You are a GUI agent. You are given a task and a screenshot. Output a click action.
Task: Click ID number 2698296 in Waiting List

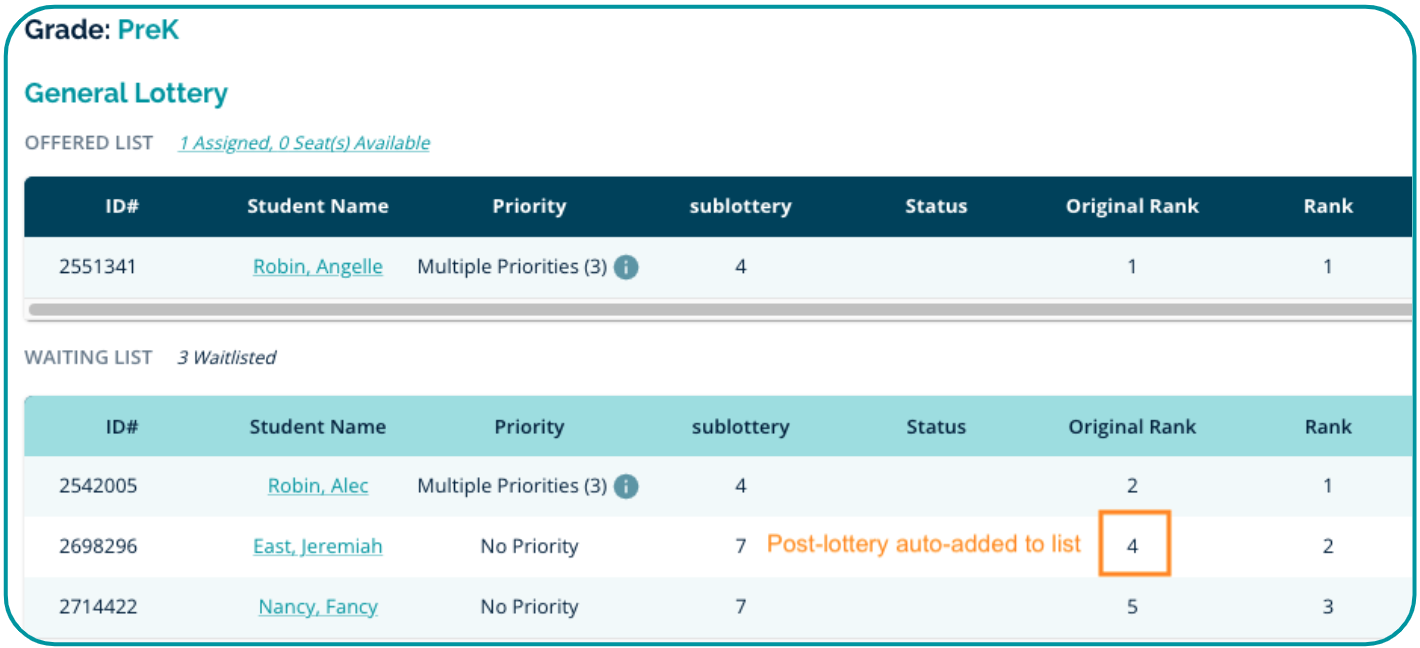coord(98,547)
